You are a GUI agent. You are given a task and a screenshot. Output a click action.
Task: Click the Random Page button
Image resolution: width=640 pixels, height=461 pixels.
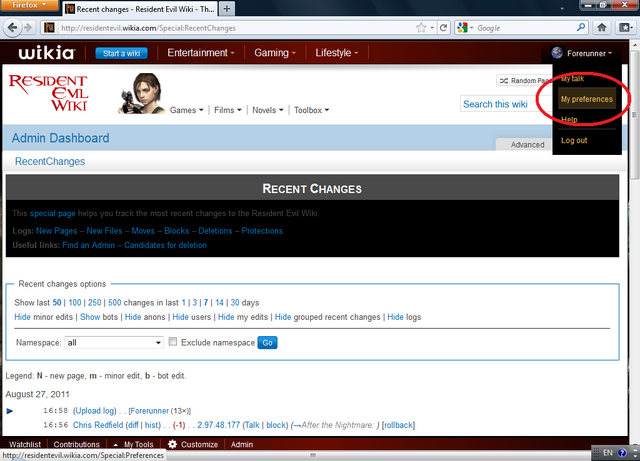coord(524,80)
